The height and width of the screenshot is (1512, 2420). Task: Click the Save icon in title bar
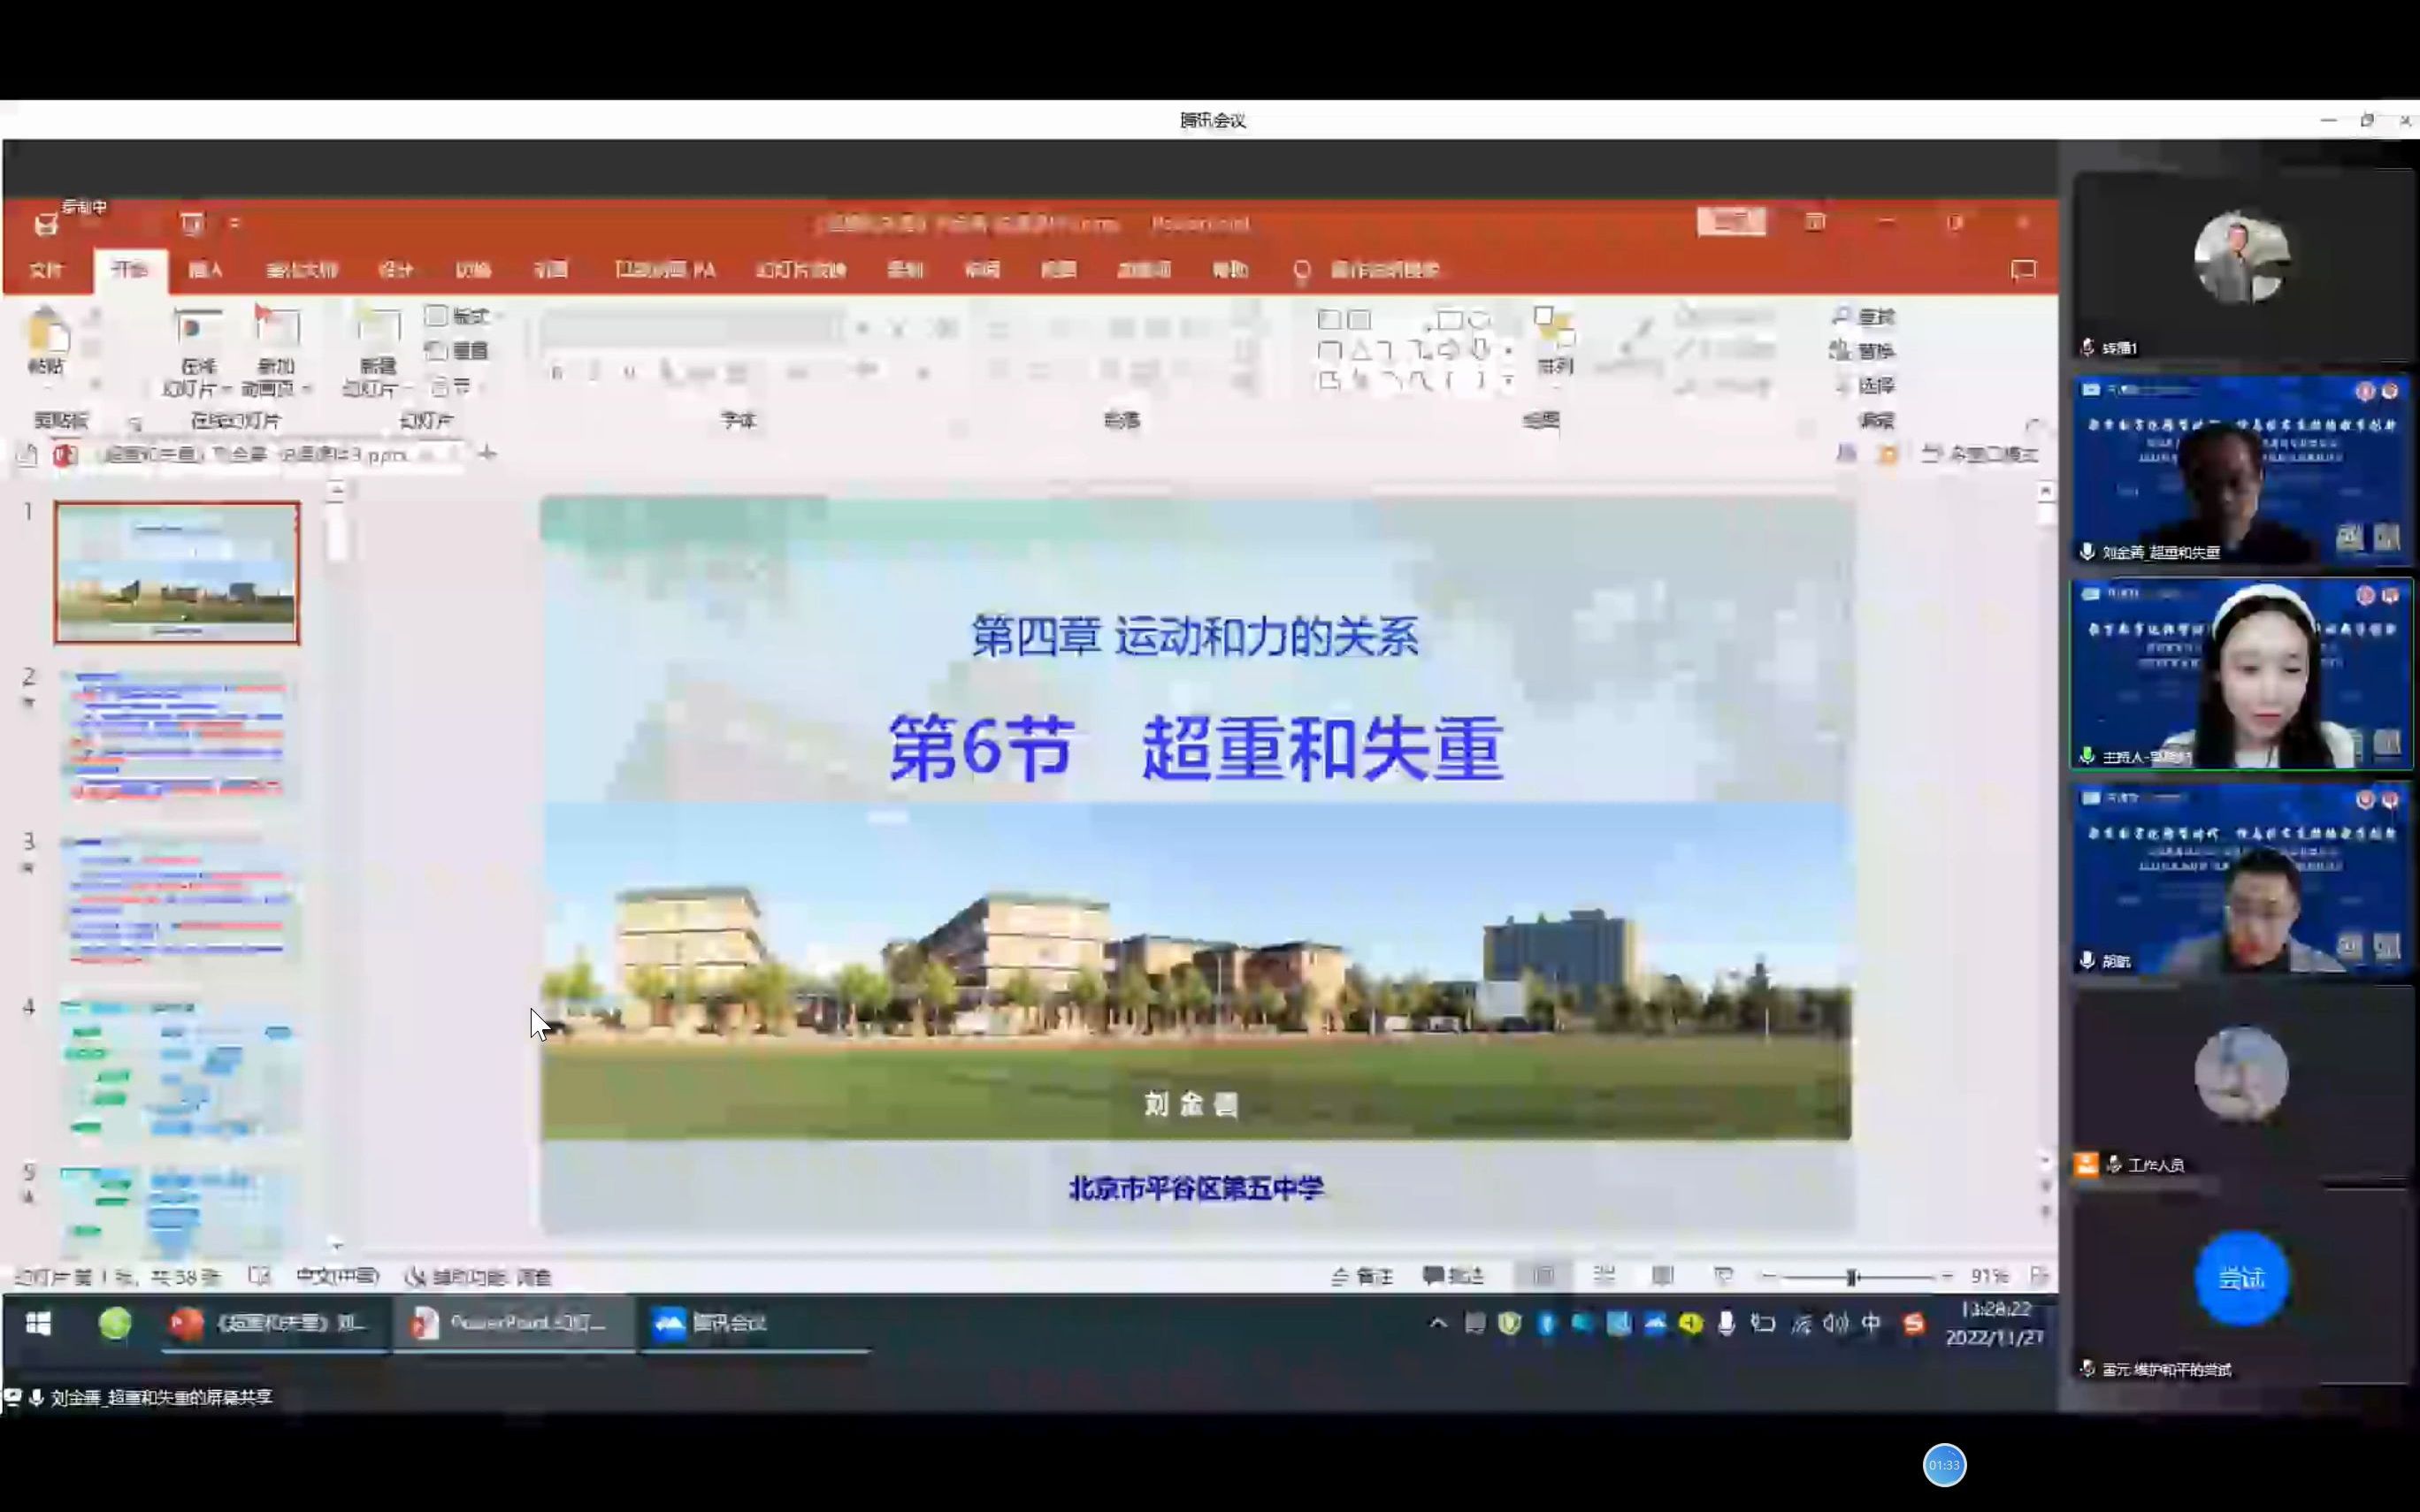tap(46, 225)
